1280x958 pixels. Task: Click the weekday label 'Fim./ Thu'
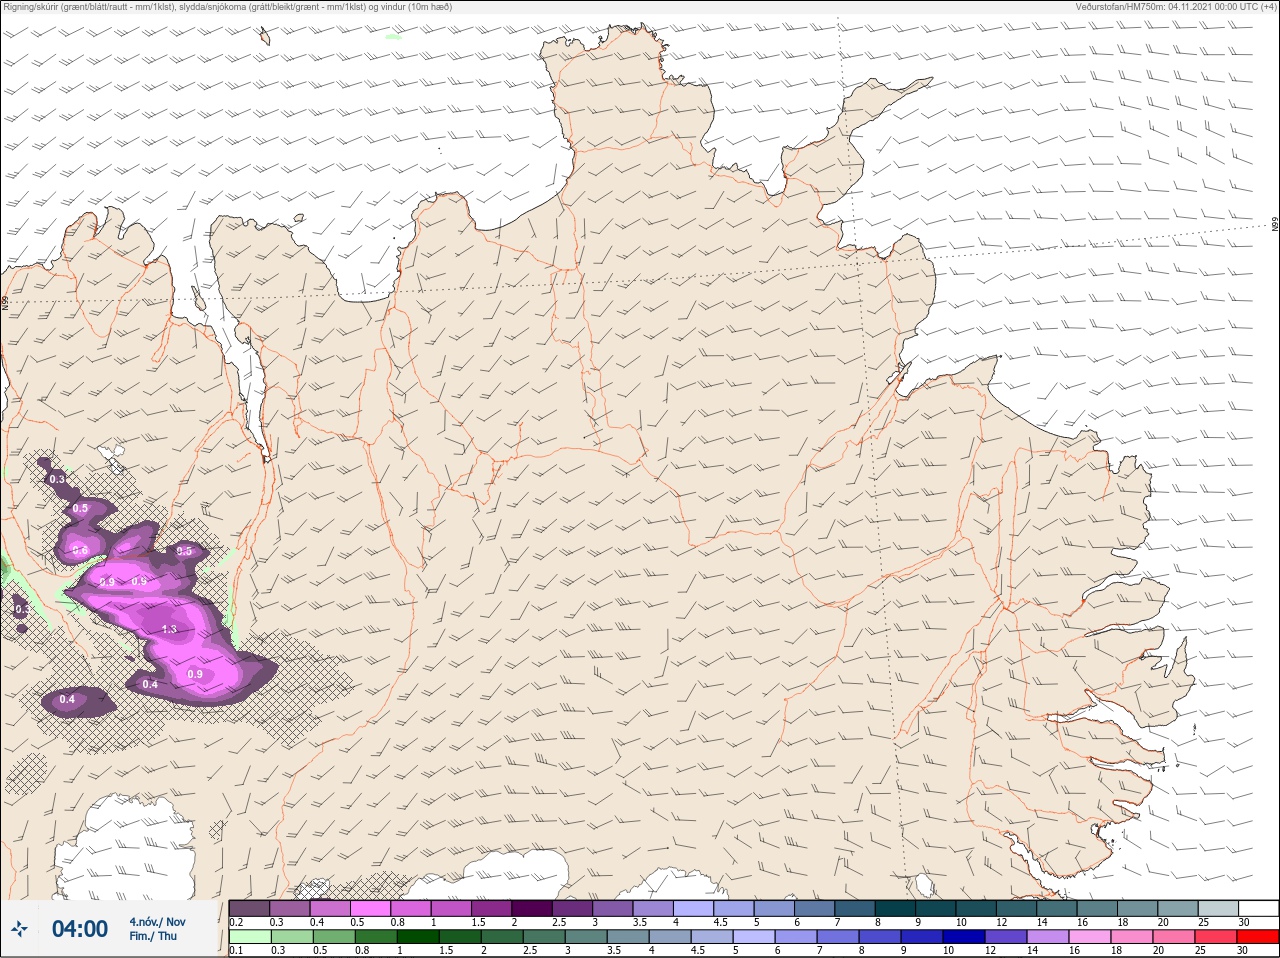(152, 936)
